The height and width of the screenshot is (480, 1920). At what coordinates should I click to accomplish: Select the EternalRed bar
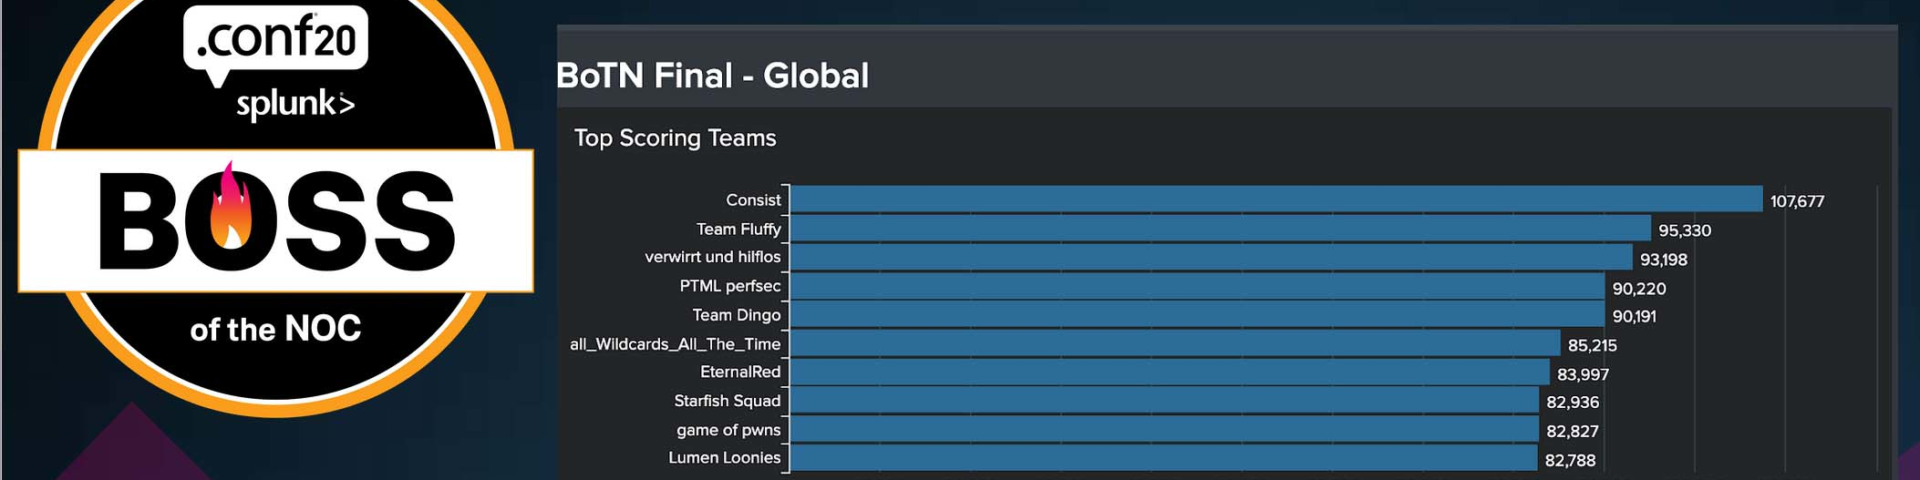[x=1170, y=372]
